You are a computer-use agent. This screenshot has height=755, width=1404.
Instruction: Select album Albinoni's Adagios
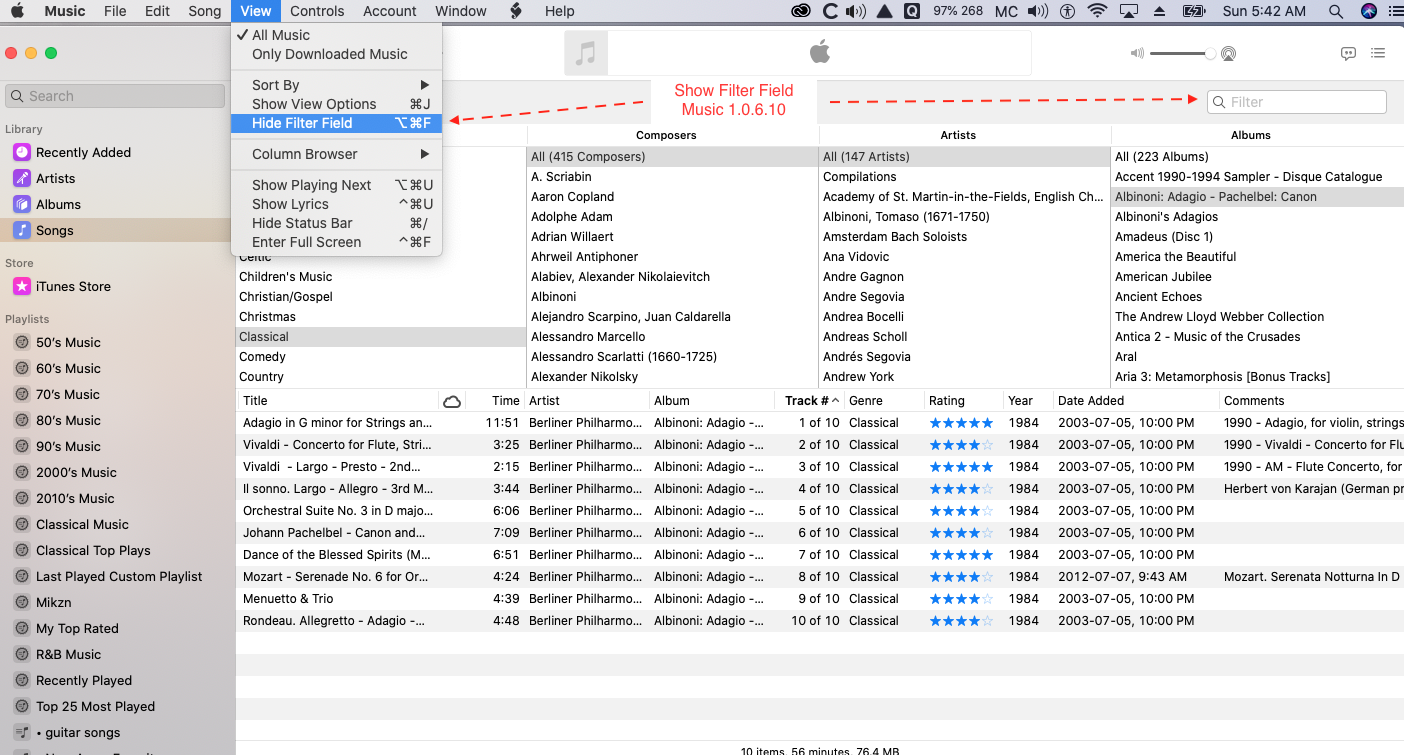pyautogui.click(x=1257, y=217)
